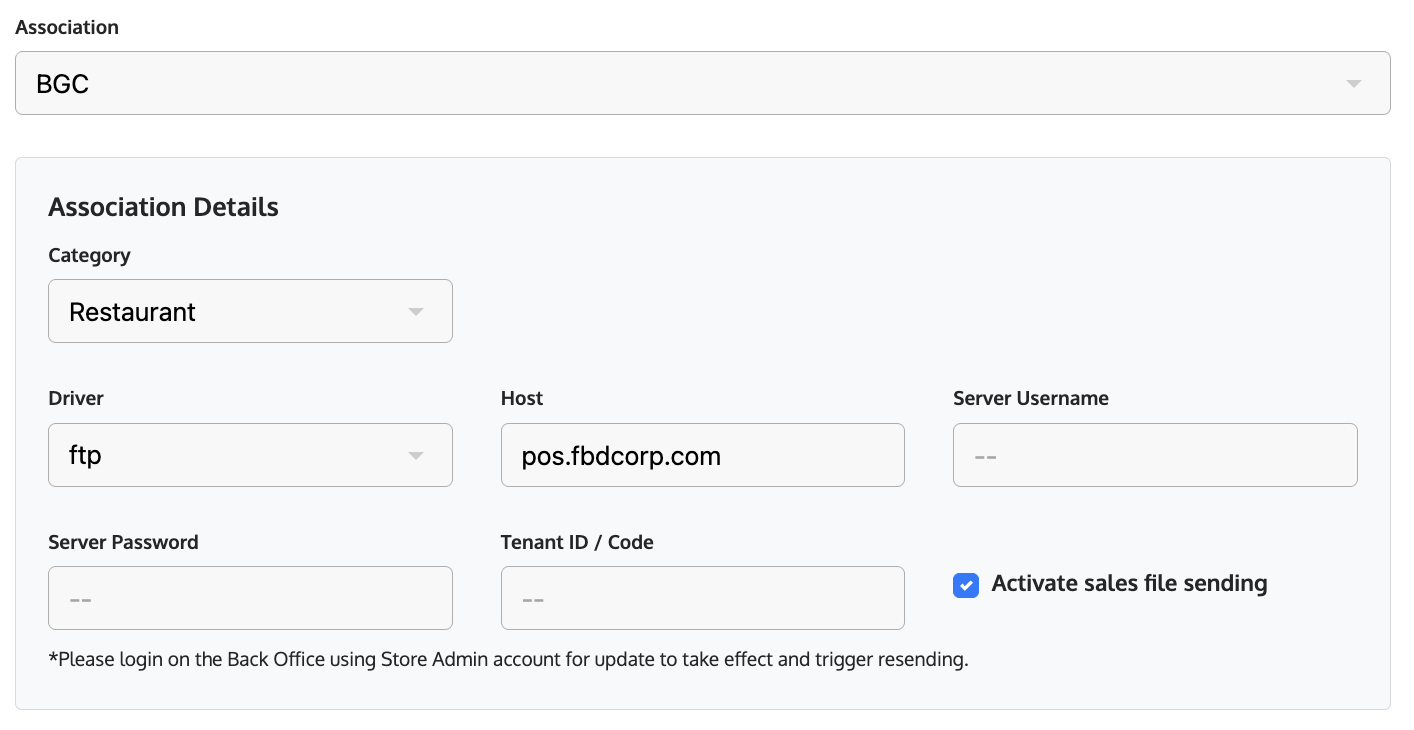1414x730 pixels.
Task: Click the arrow icon in Association field
Action: (1353, 84)
